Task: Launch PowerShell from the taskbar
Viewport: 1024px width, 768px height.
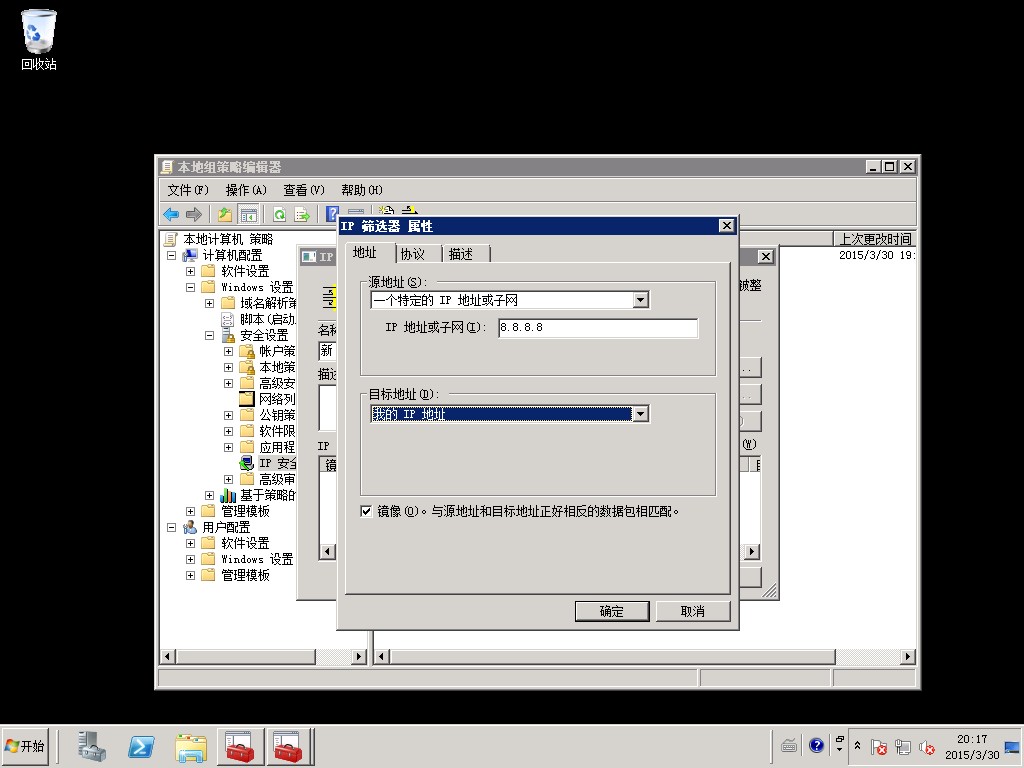Action: 141,746
